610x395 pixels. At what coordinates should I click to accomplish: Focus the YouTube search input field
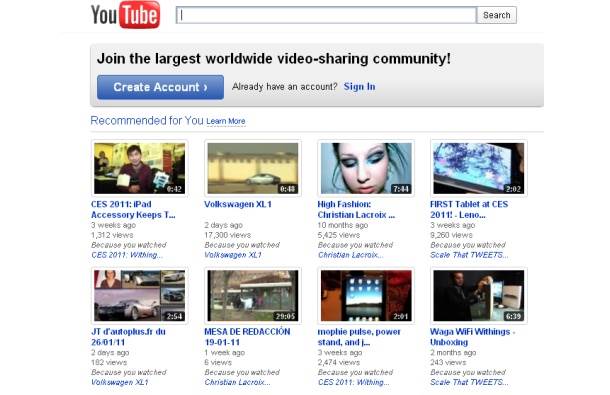point(326,15)
